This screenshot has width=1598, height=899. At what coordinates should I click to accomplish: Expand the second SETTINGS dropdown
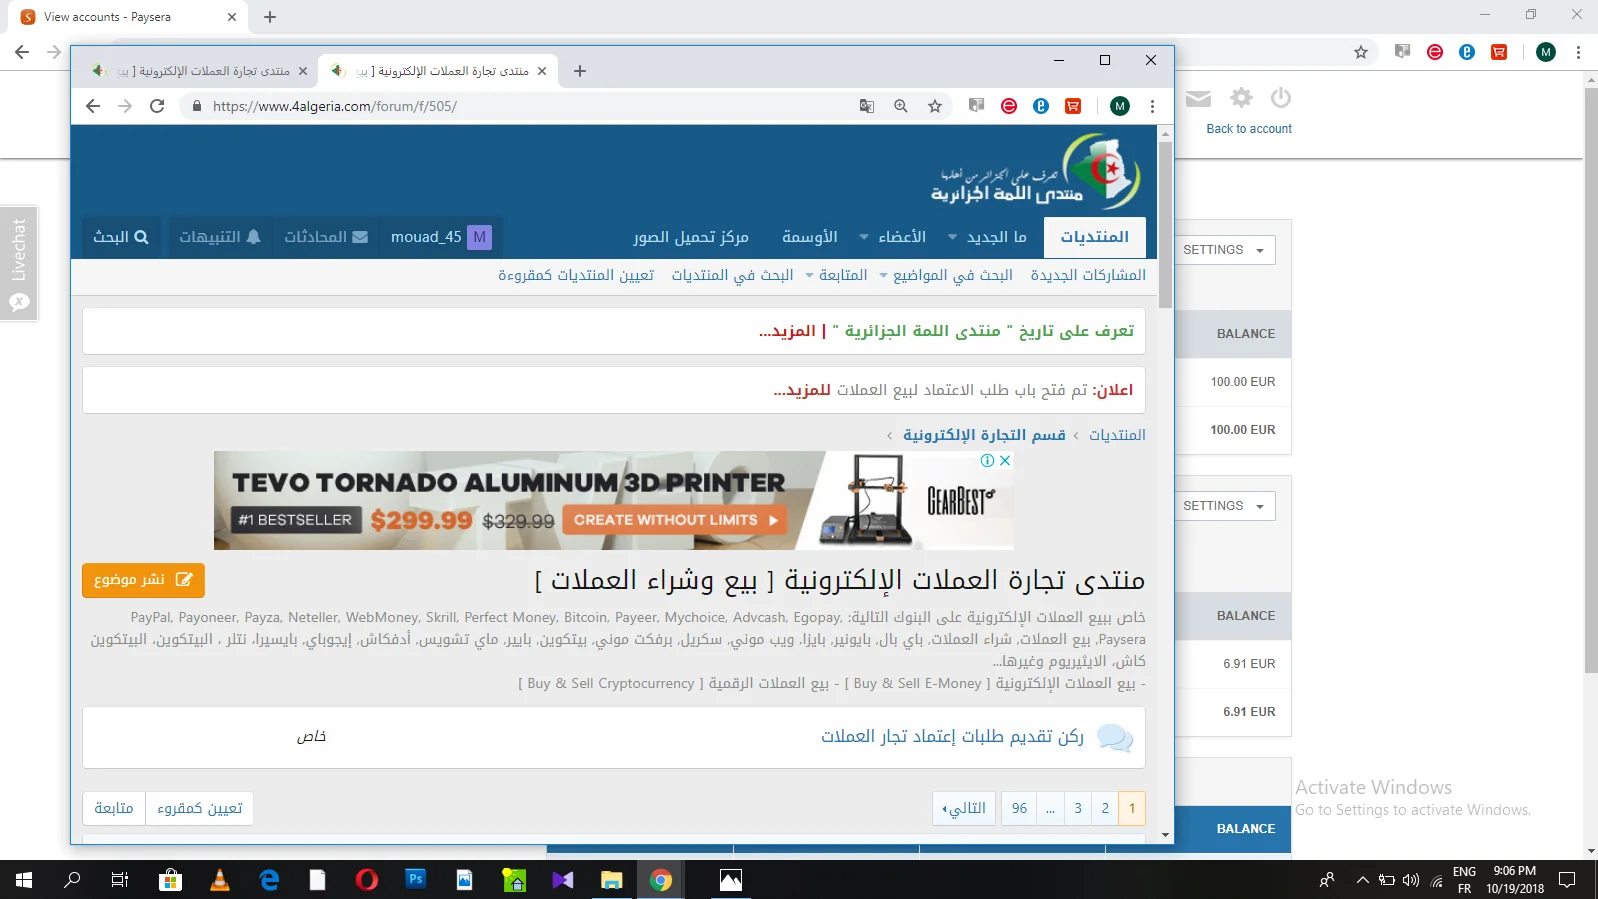(x=1224, y=506)
